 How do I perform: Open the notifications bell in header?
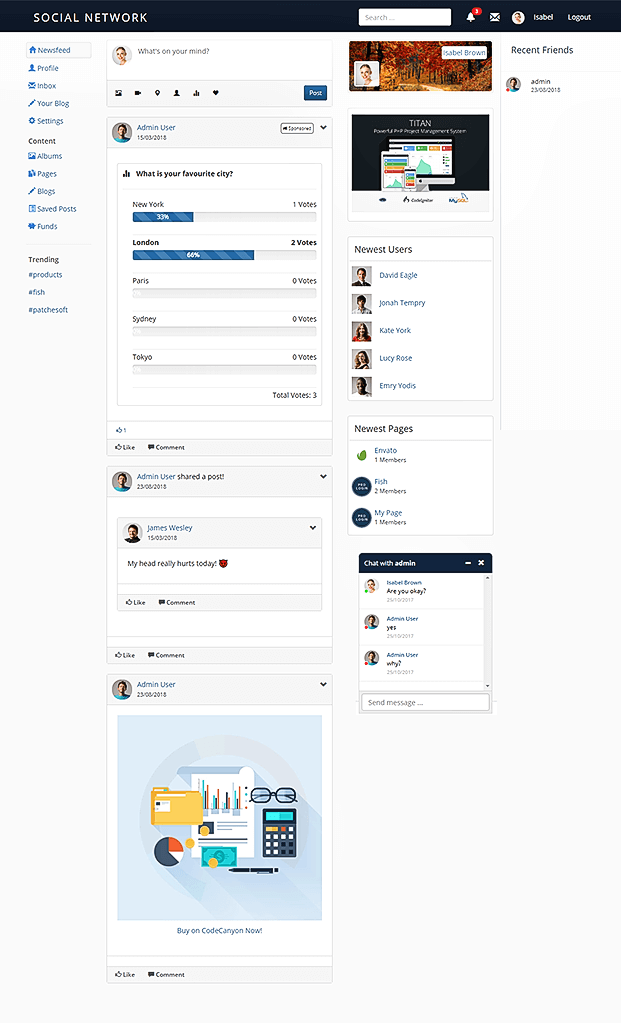point(471,17)
